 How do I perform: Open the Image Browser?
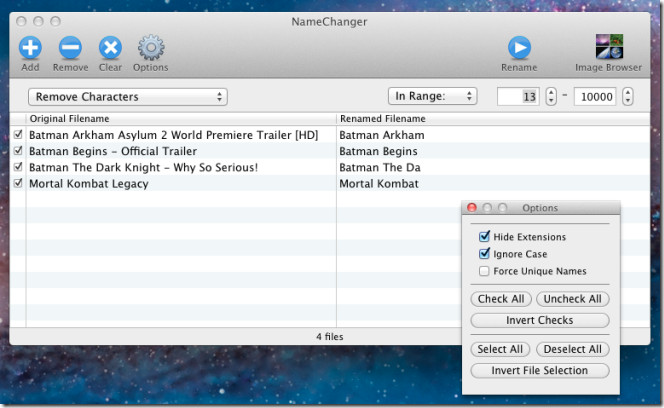608,47
